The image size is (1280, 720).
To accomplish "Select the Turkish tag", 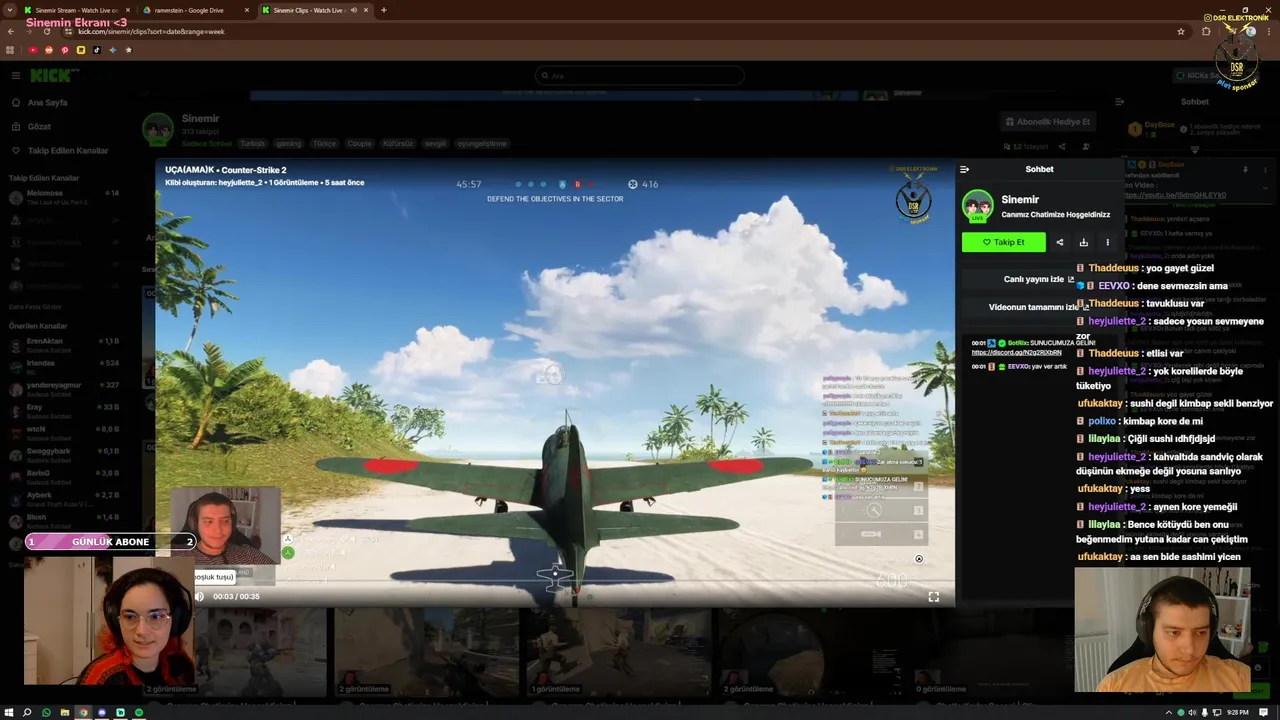I will point(252,143).
